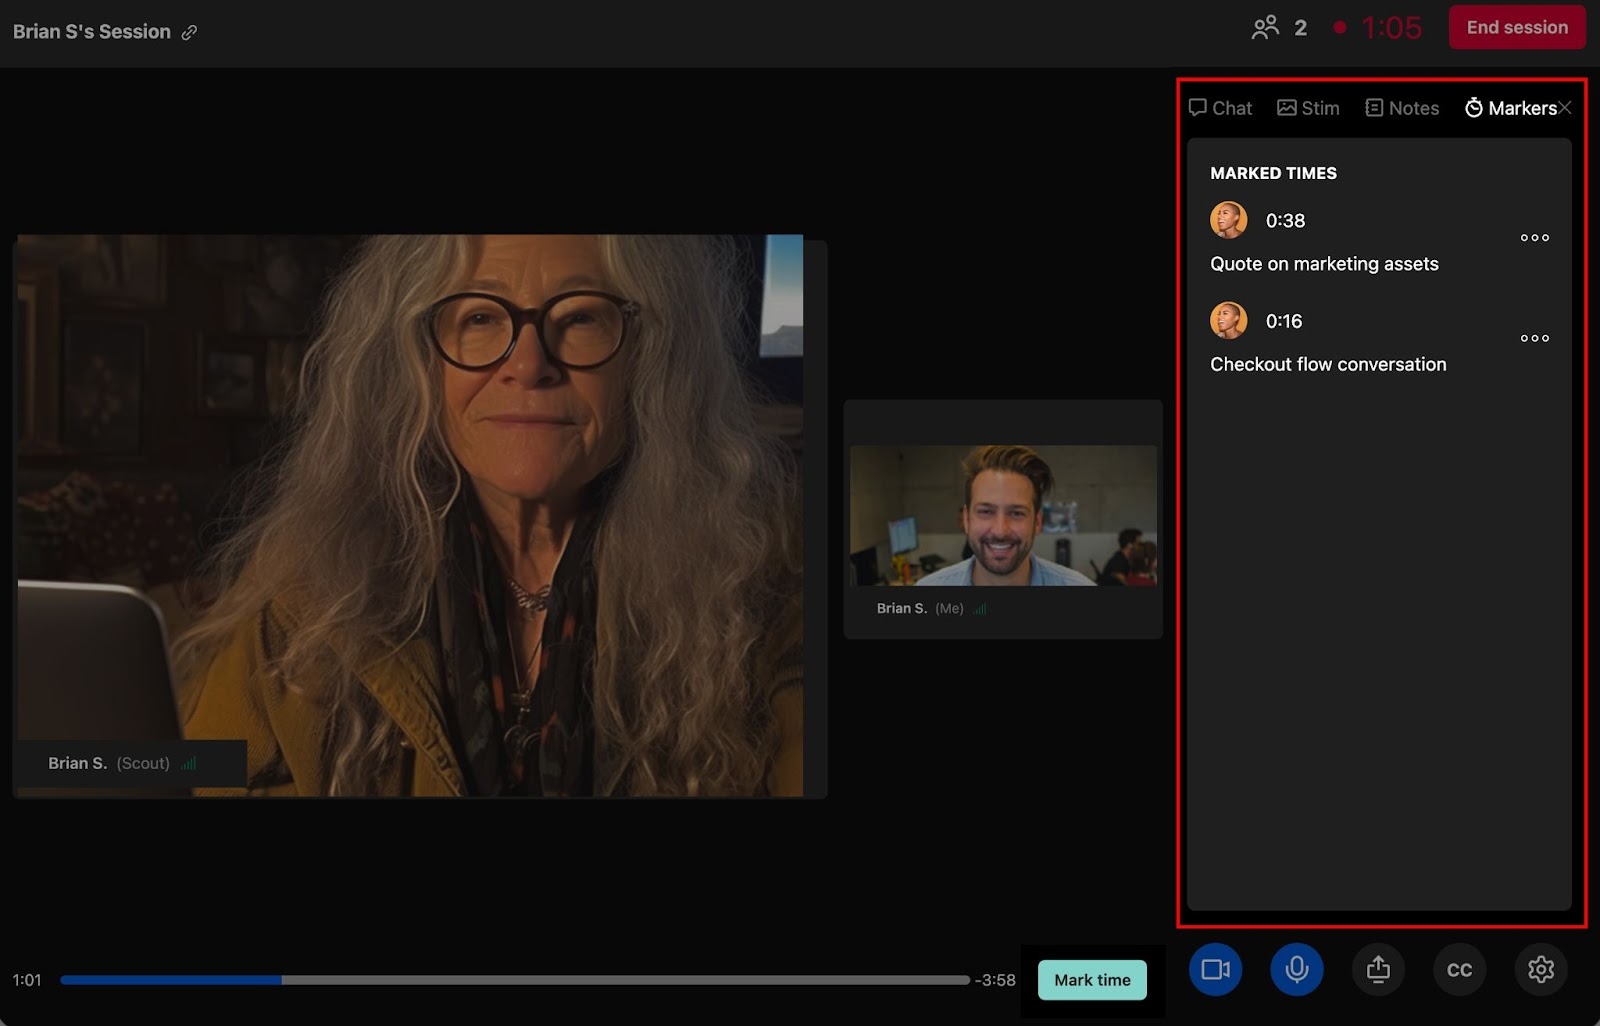Open the share screen icon
Viewport: 1600px width, 1026px height.
tap(1378, 969)
